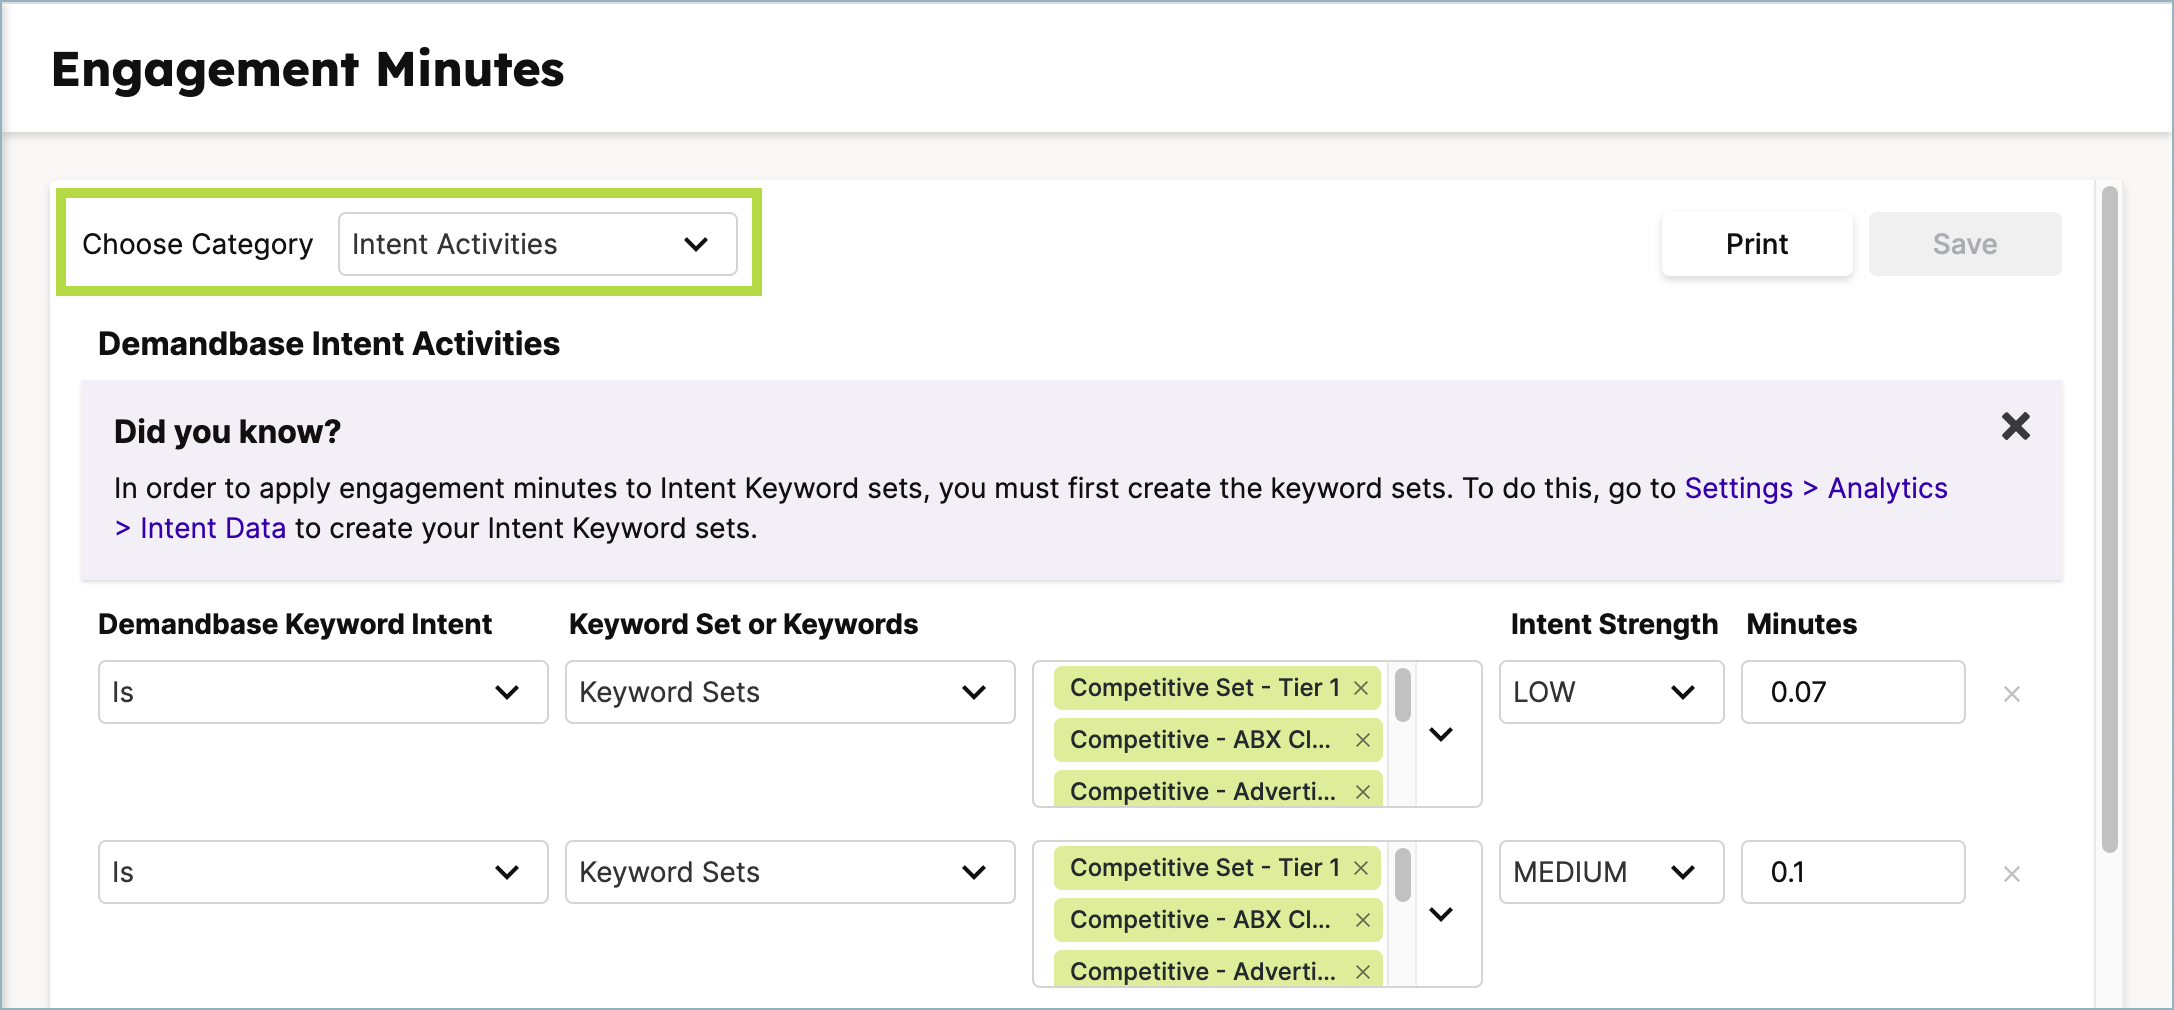
Task: Remove 'Competitive Set - Tier 1' tag in MEDIUM row
Action: pyautogui.click(x=1361, y=868)
